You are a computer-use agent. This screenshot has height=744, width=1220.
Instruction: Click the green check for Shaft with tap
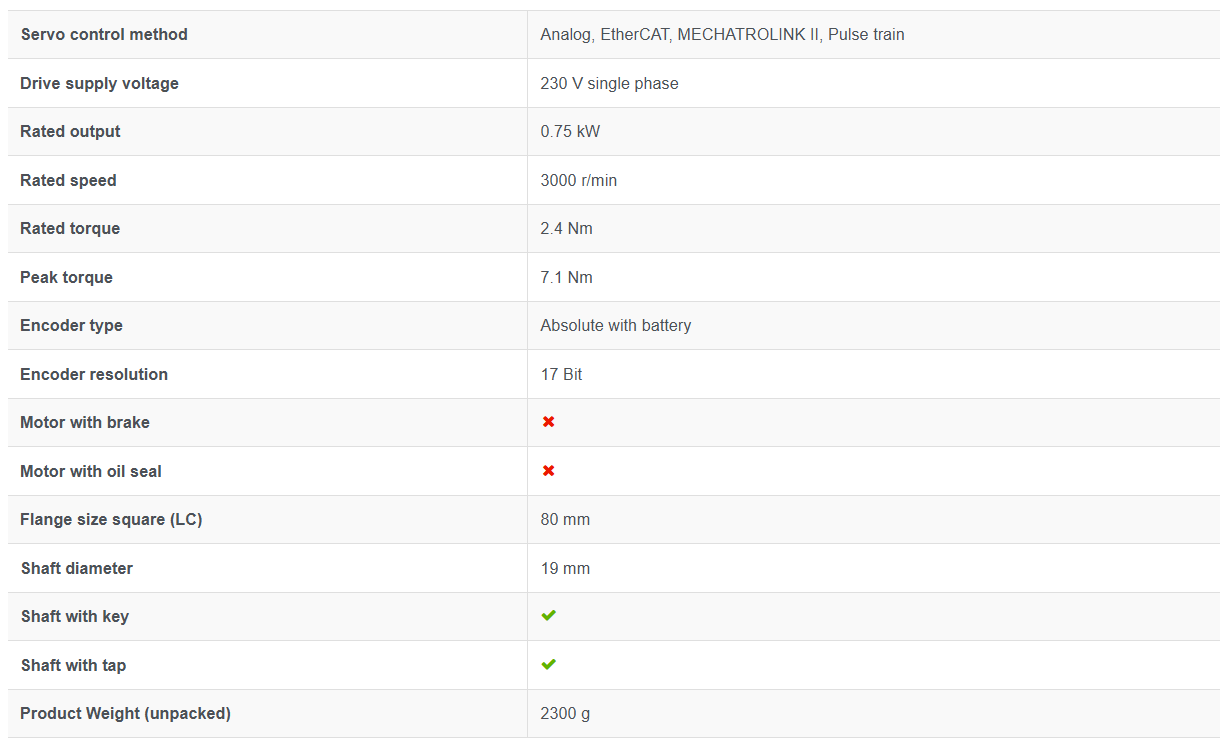pyautogui.click(x=548, y=664)
